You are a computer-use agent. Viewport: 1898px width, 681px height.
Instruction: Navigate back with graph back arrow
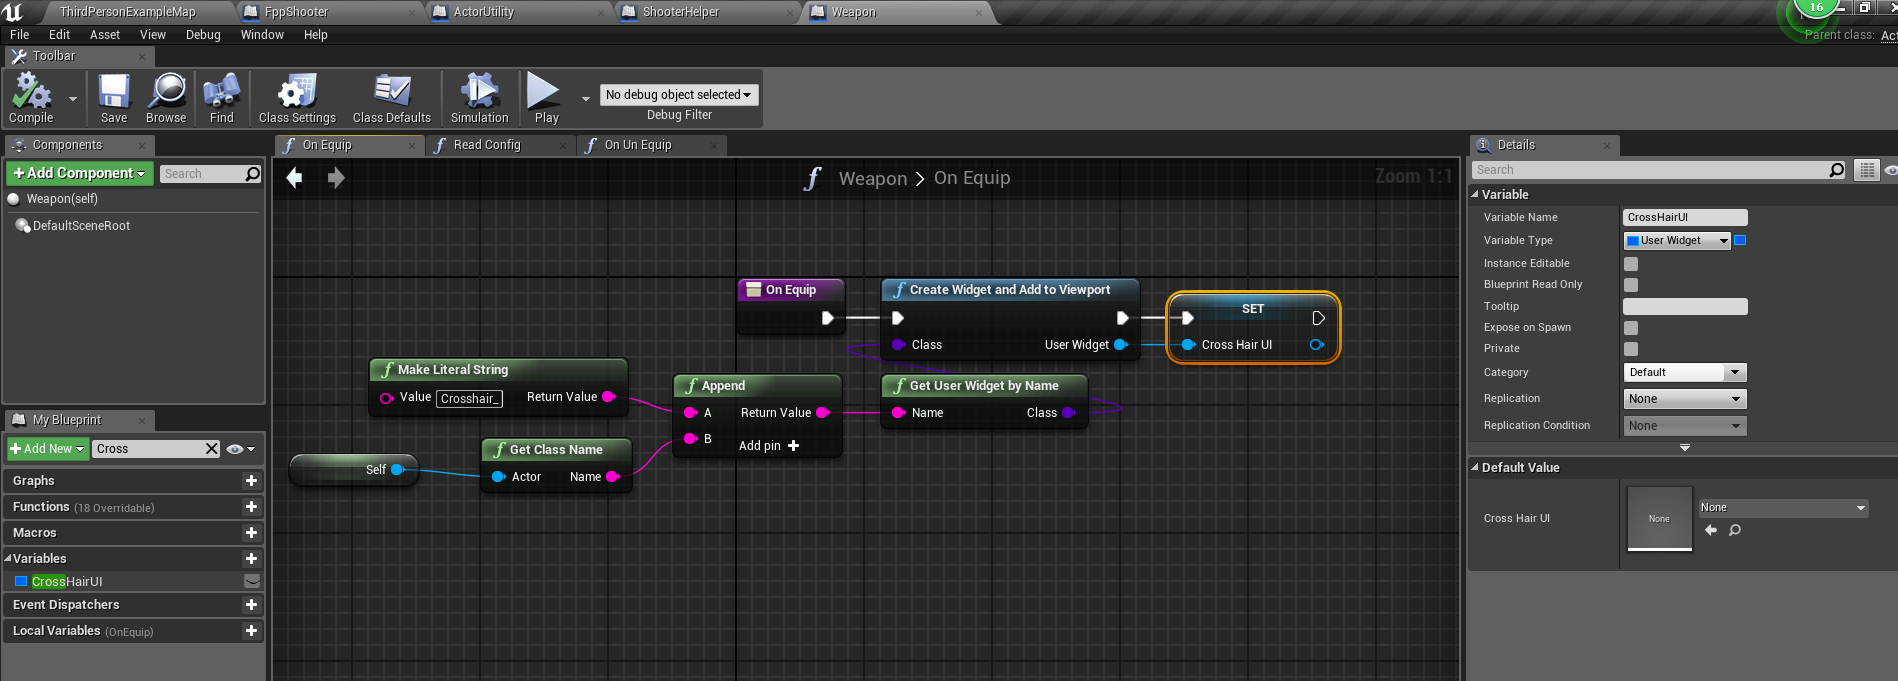click(x=294, y=178)
